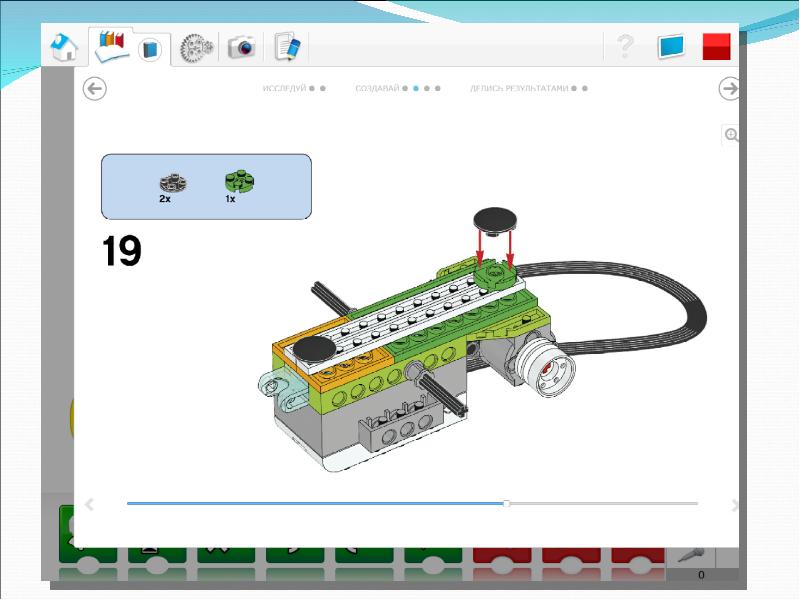Click the question mark help icon
800x600 pixels.
pos(625,46)
